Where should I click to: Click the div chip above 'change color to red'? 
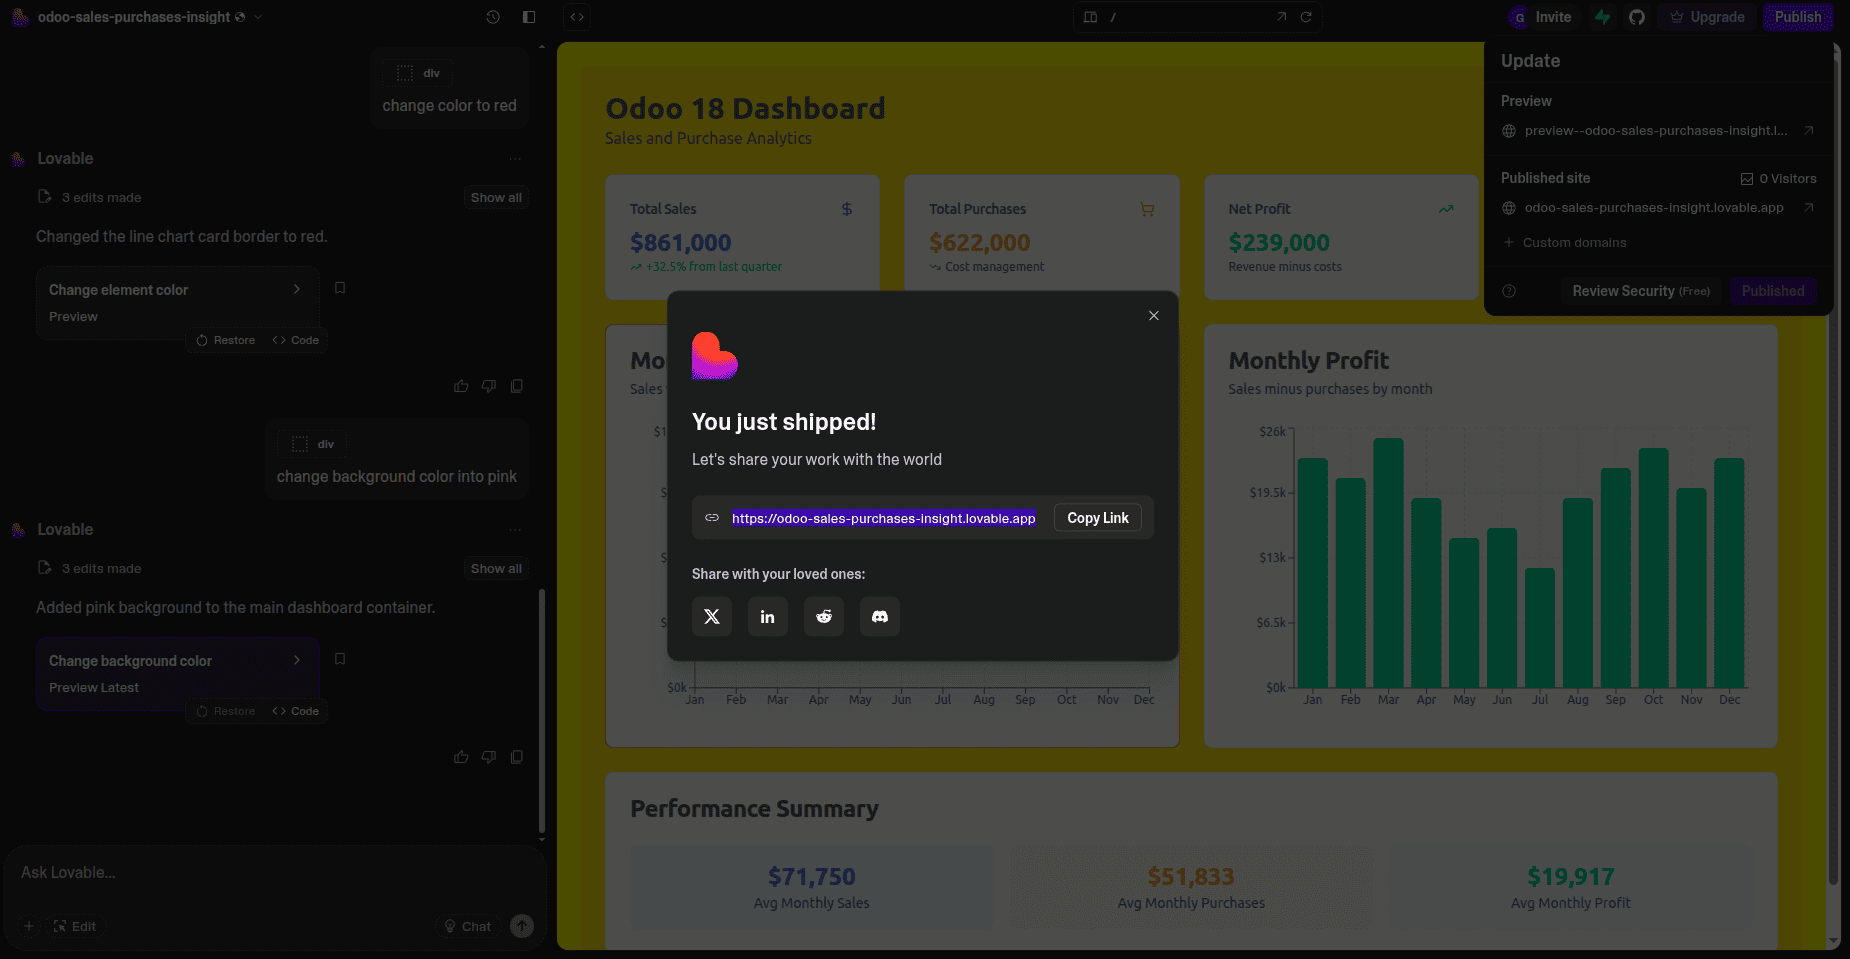(418, 73)
